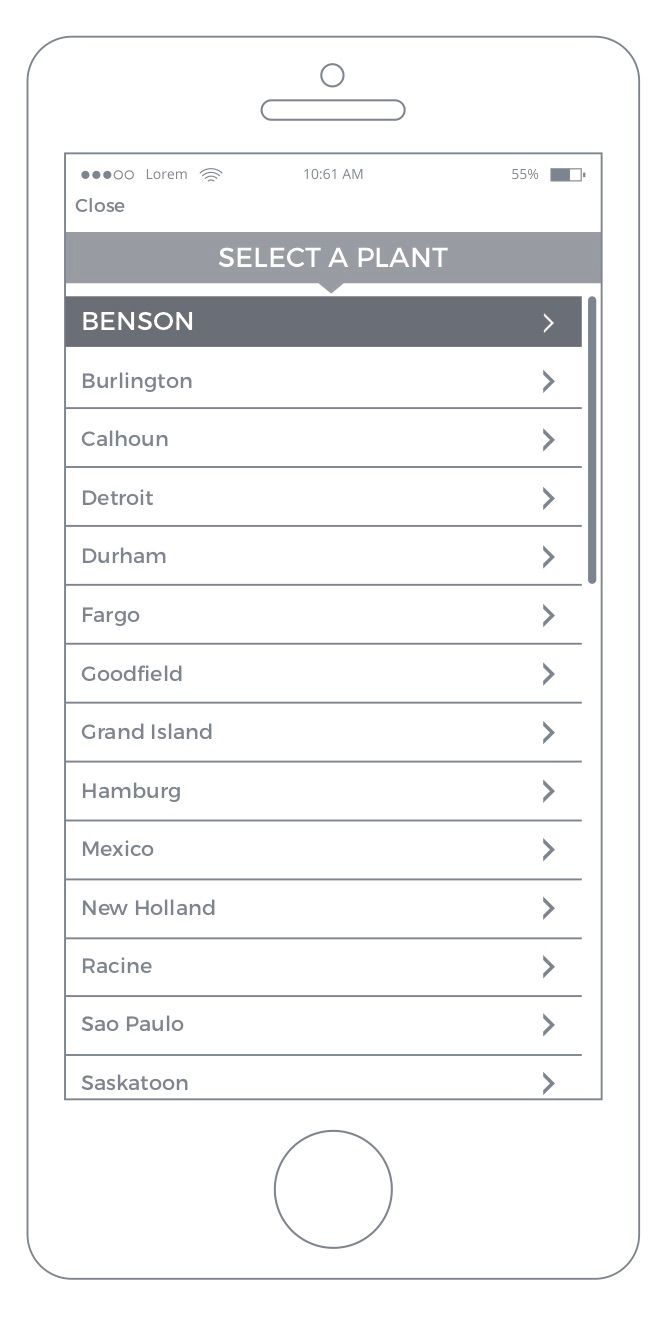The image size is (666, 1320).
Task: Tap the arrow icon next to Durham
Action: coord(548,556)
